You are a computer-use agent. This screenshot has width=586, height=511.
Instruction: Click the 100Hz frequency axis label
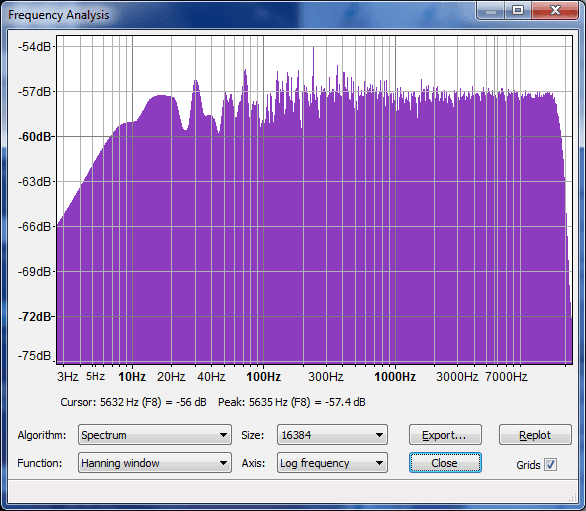tap(263, 376)
